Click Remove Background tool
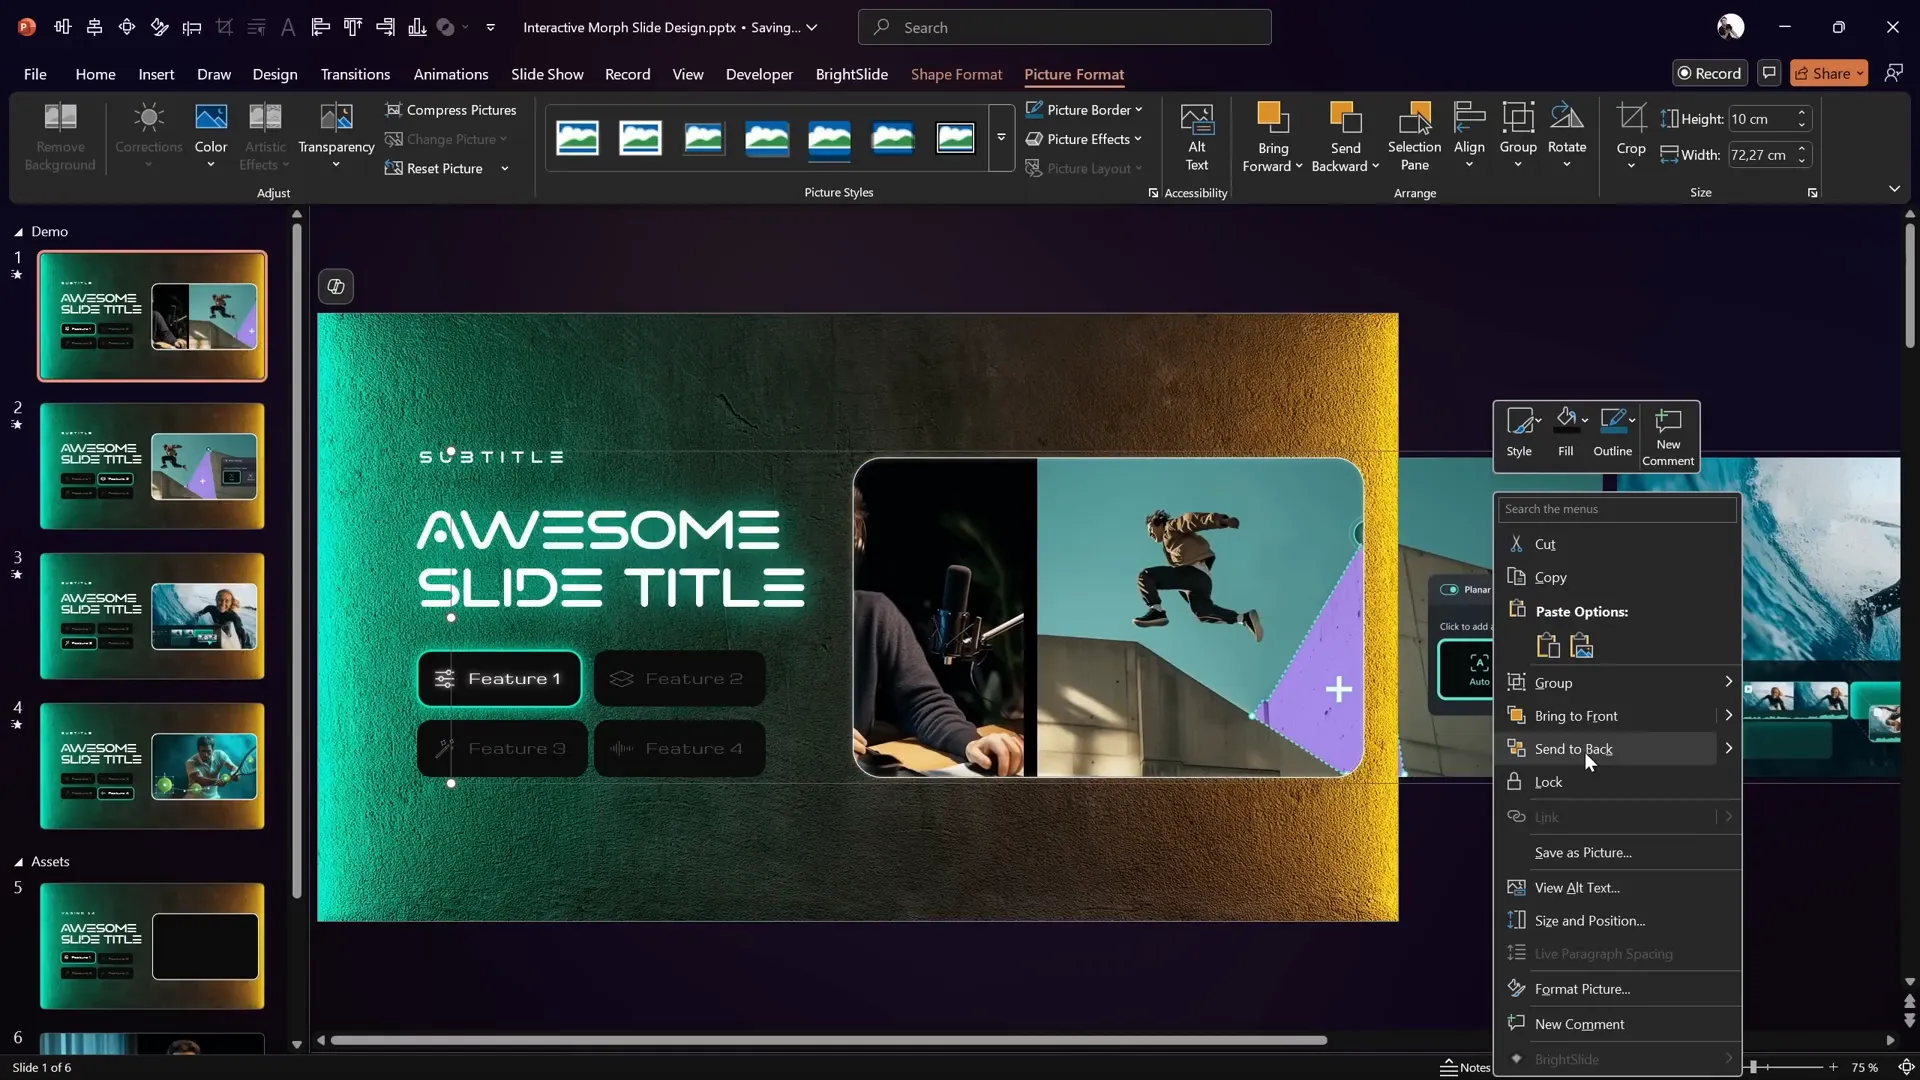The height and width of the screenshot is (1080, 1920). (60, 137)
